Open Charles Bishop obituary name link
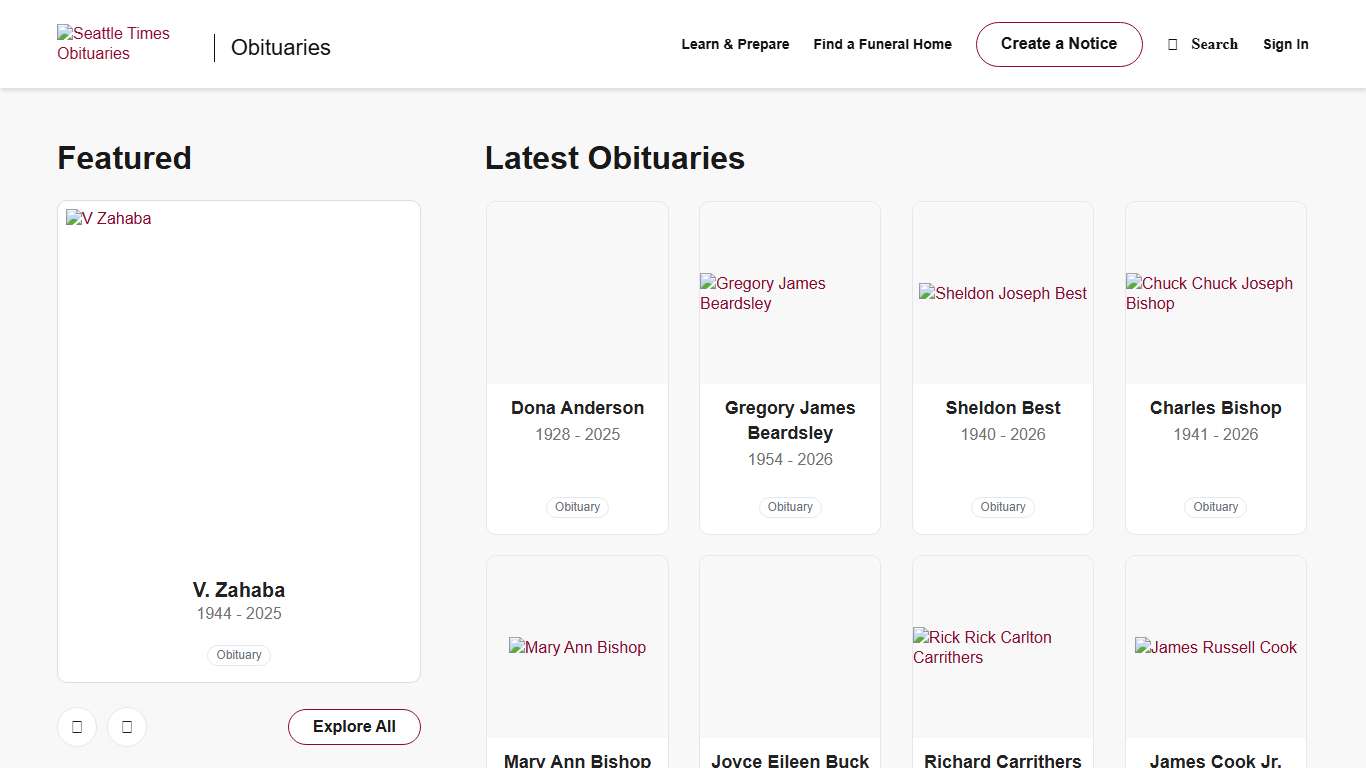This screenshot has height=768, width=1366. click(x=1215, y=408)
